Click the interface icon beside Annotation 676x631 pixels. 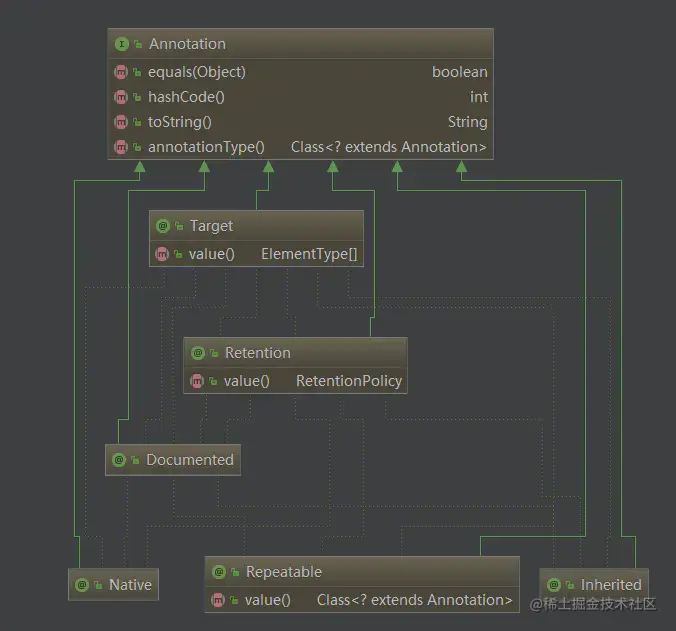pos(122,44)
